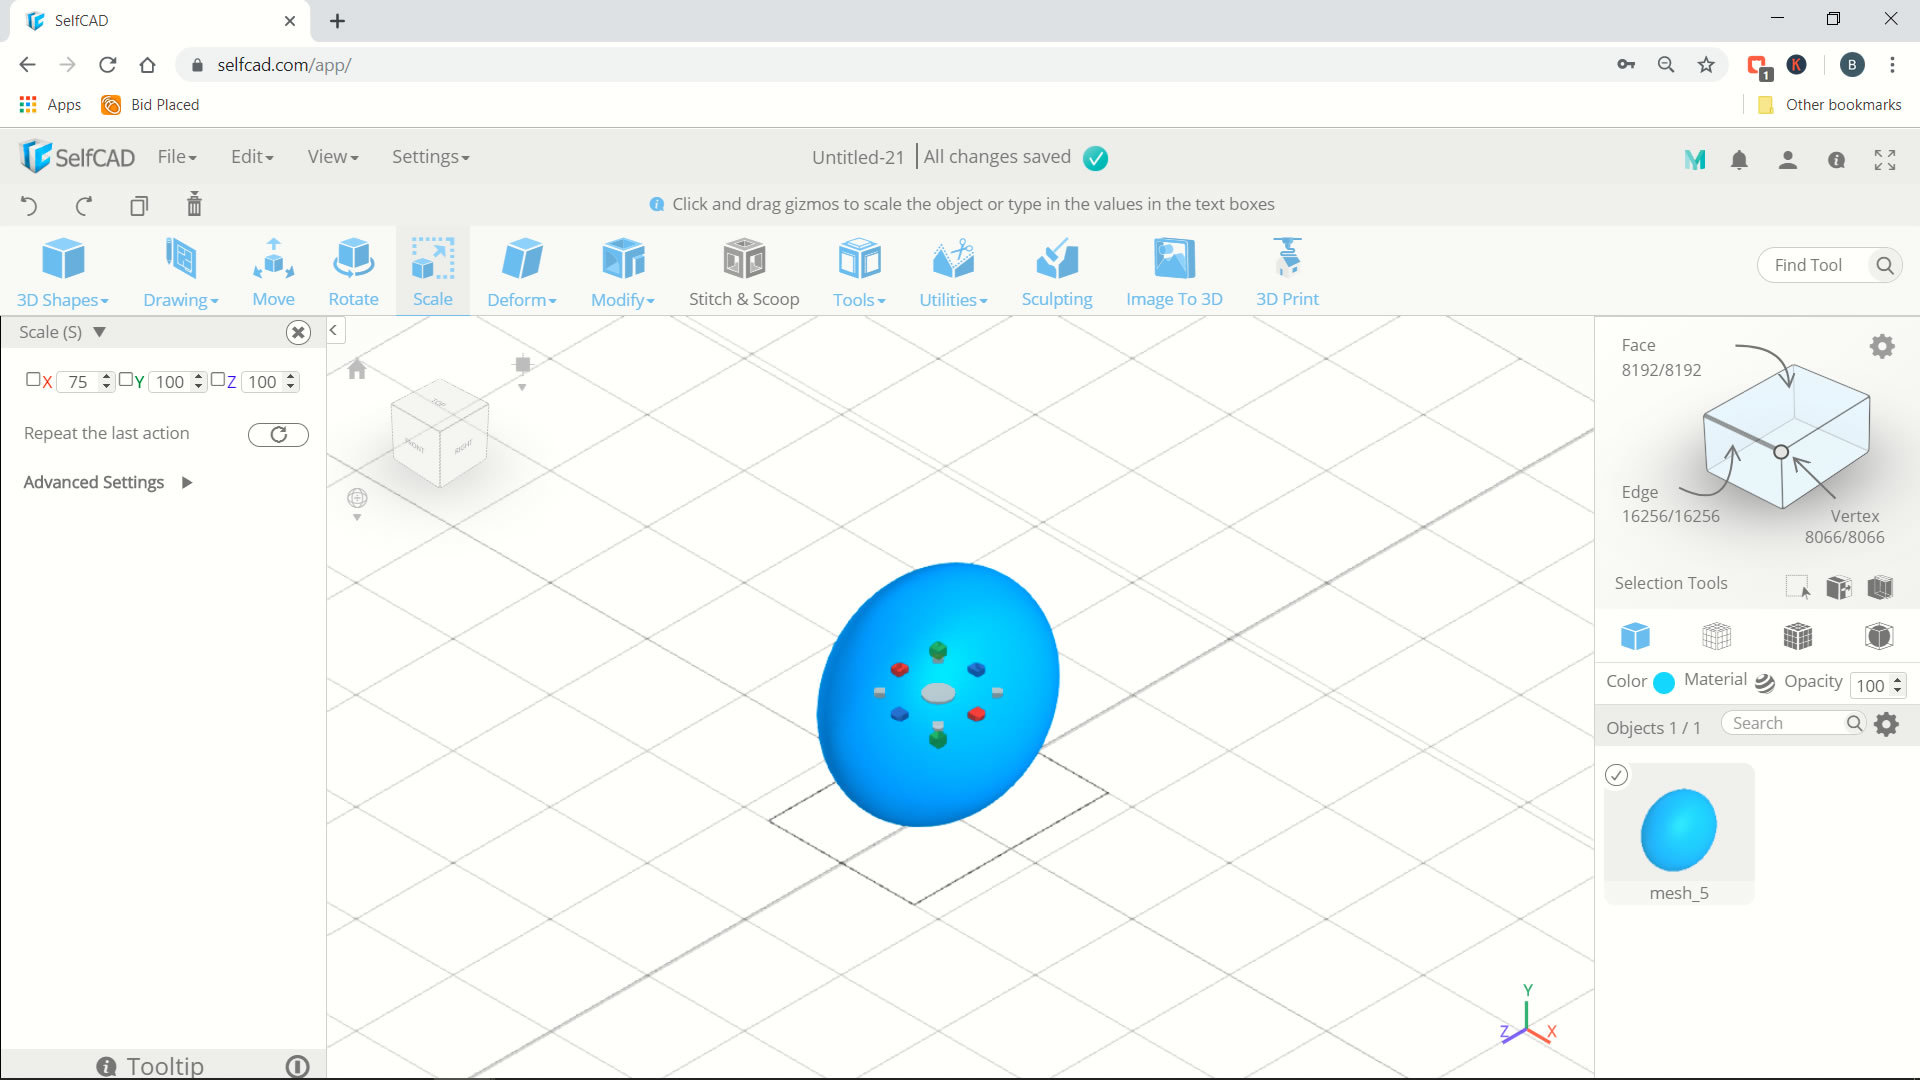This screenshot has height=1080, width=1920.
Task: Open Image To 3D tool
Action: [x=1174, y=272]
